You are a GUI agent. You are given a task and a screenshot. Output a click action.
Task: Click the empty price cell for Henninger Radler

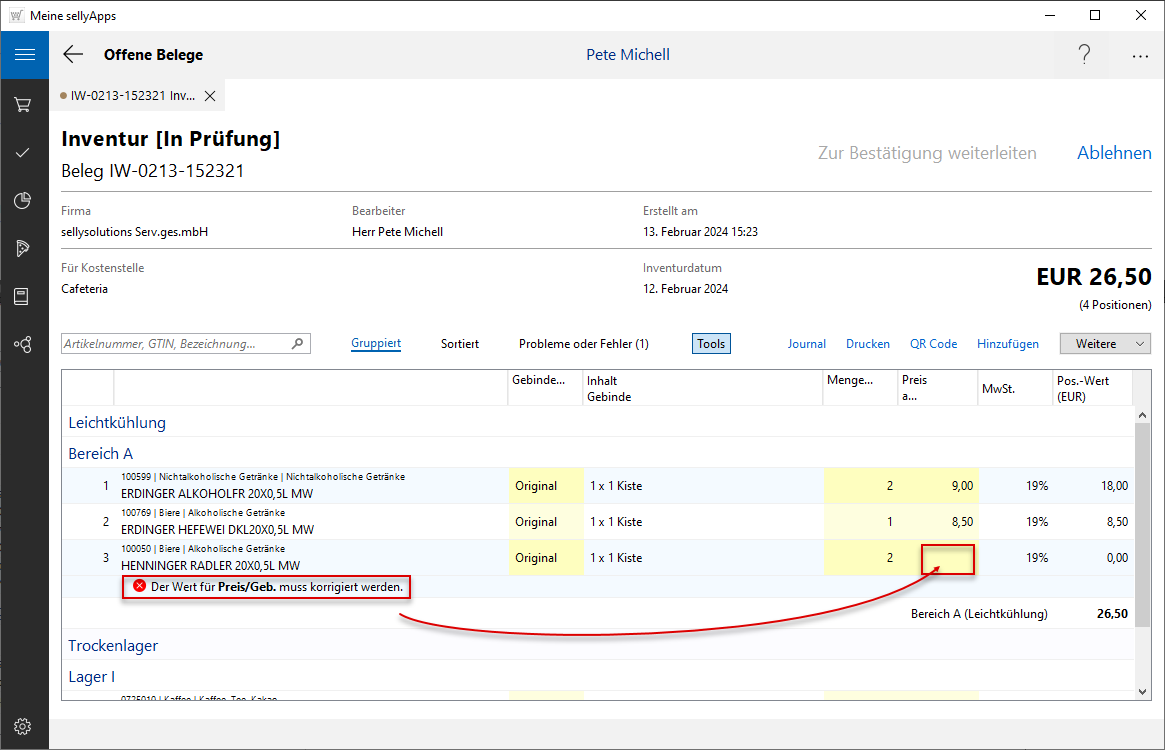tap(948, 558)
